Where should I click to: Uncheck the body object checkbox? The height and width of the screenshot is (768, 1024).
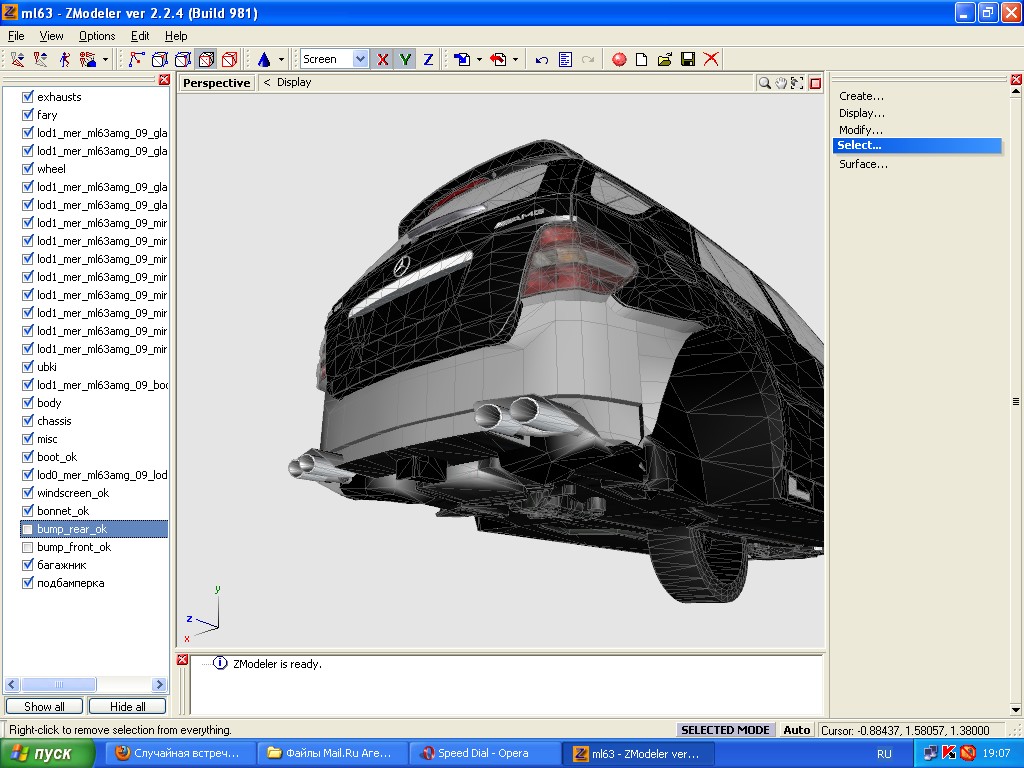coord(27,403)
